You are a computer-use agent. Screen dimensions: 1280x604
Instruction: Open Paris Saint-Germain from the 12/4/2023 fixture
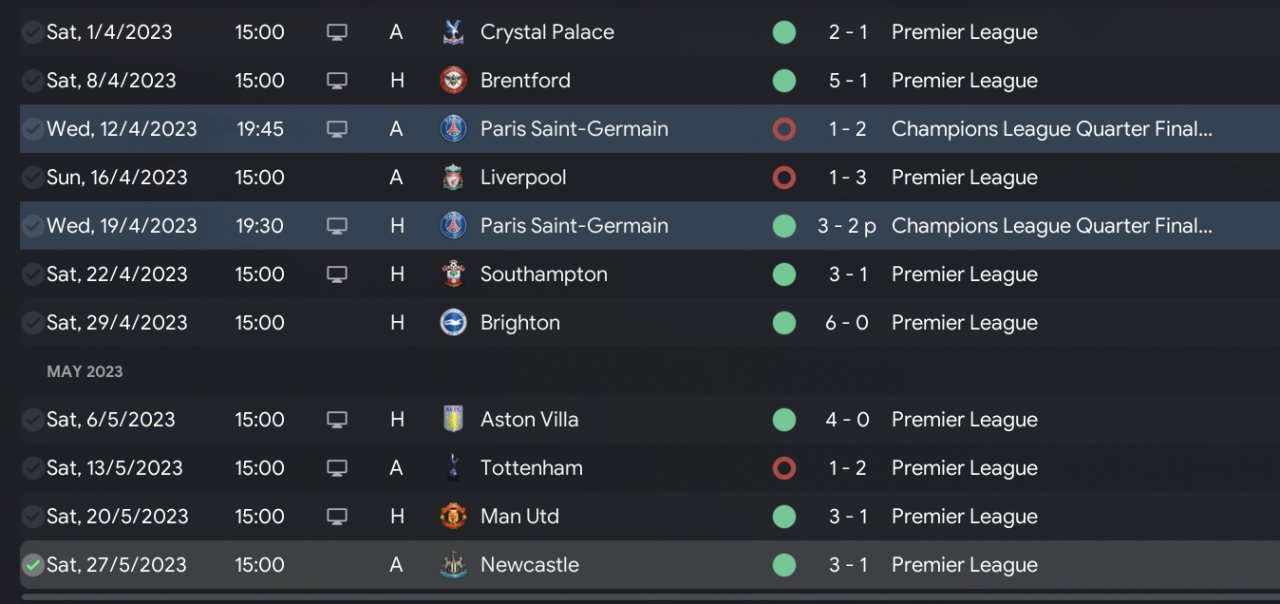point(574,129)
